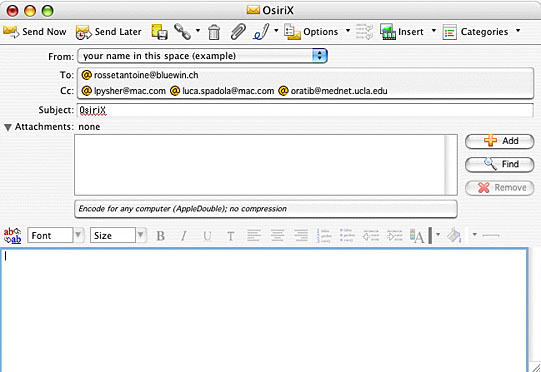
Task: Click the Find attachment button
Action: [x=500, y=164]
